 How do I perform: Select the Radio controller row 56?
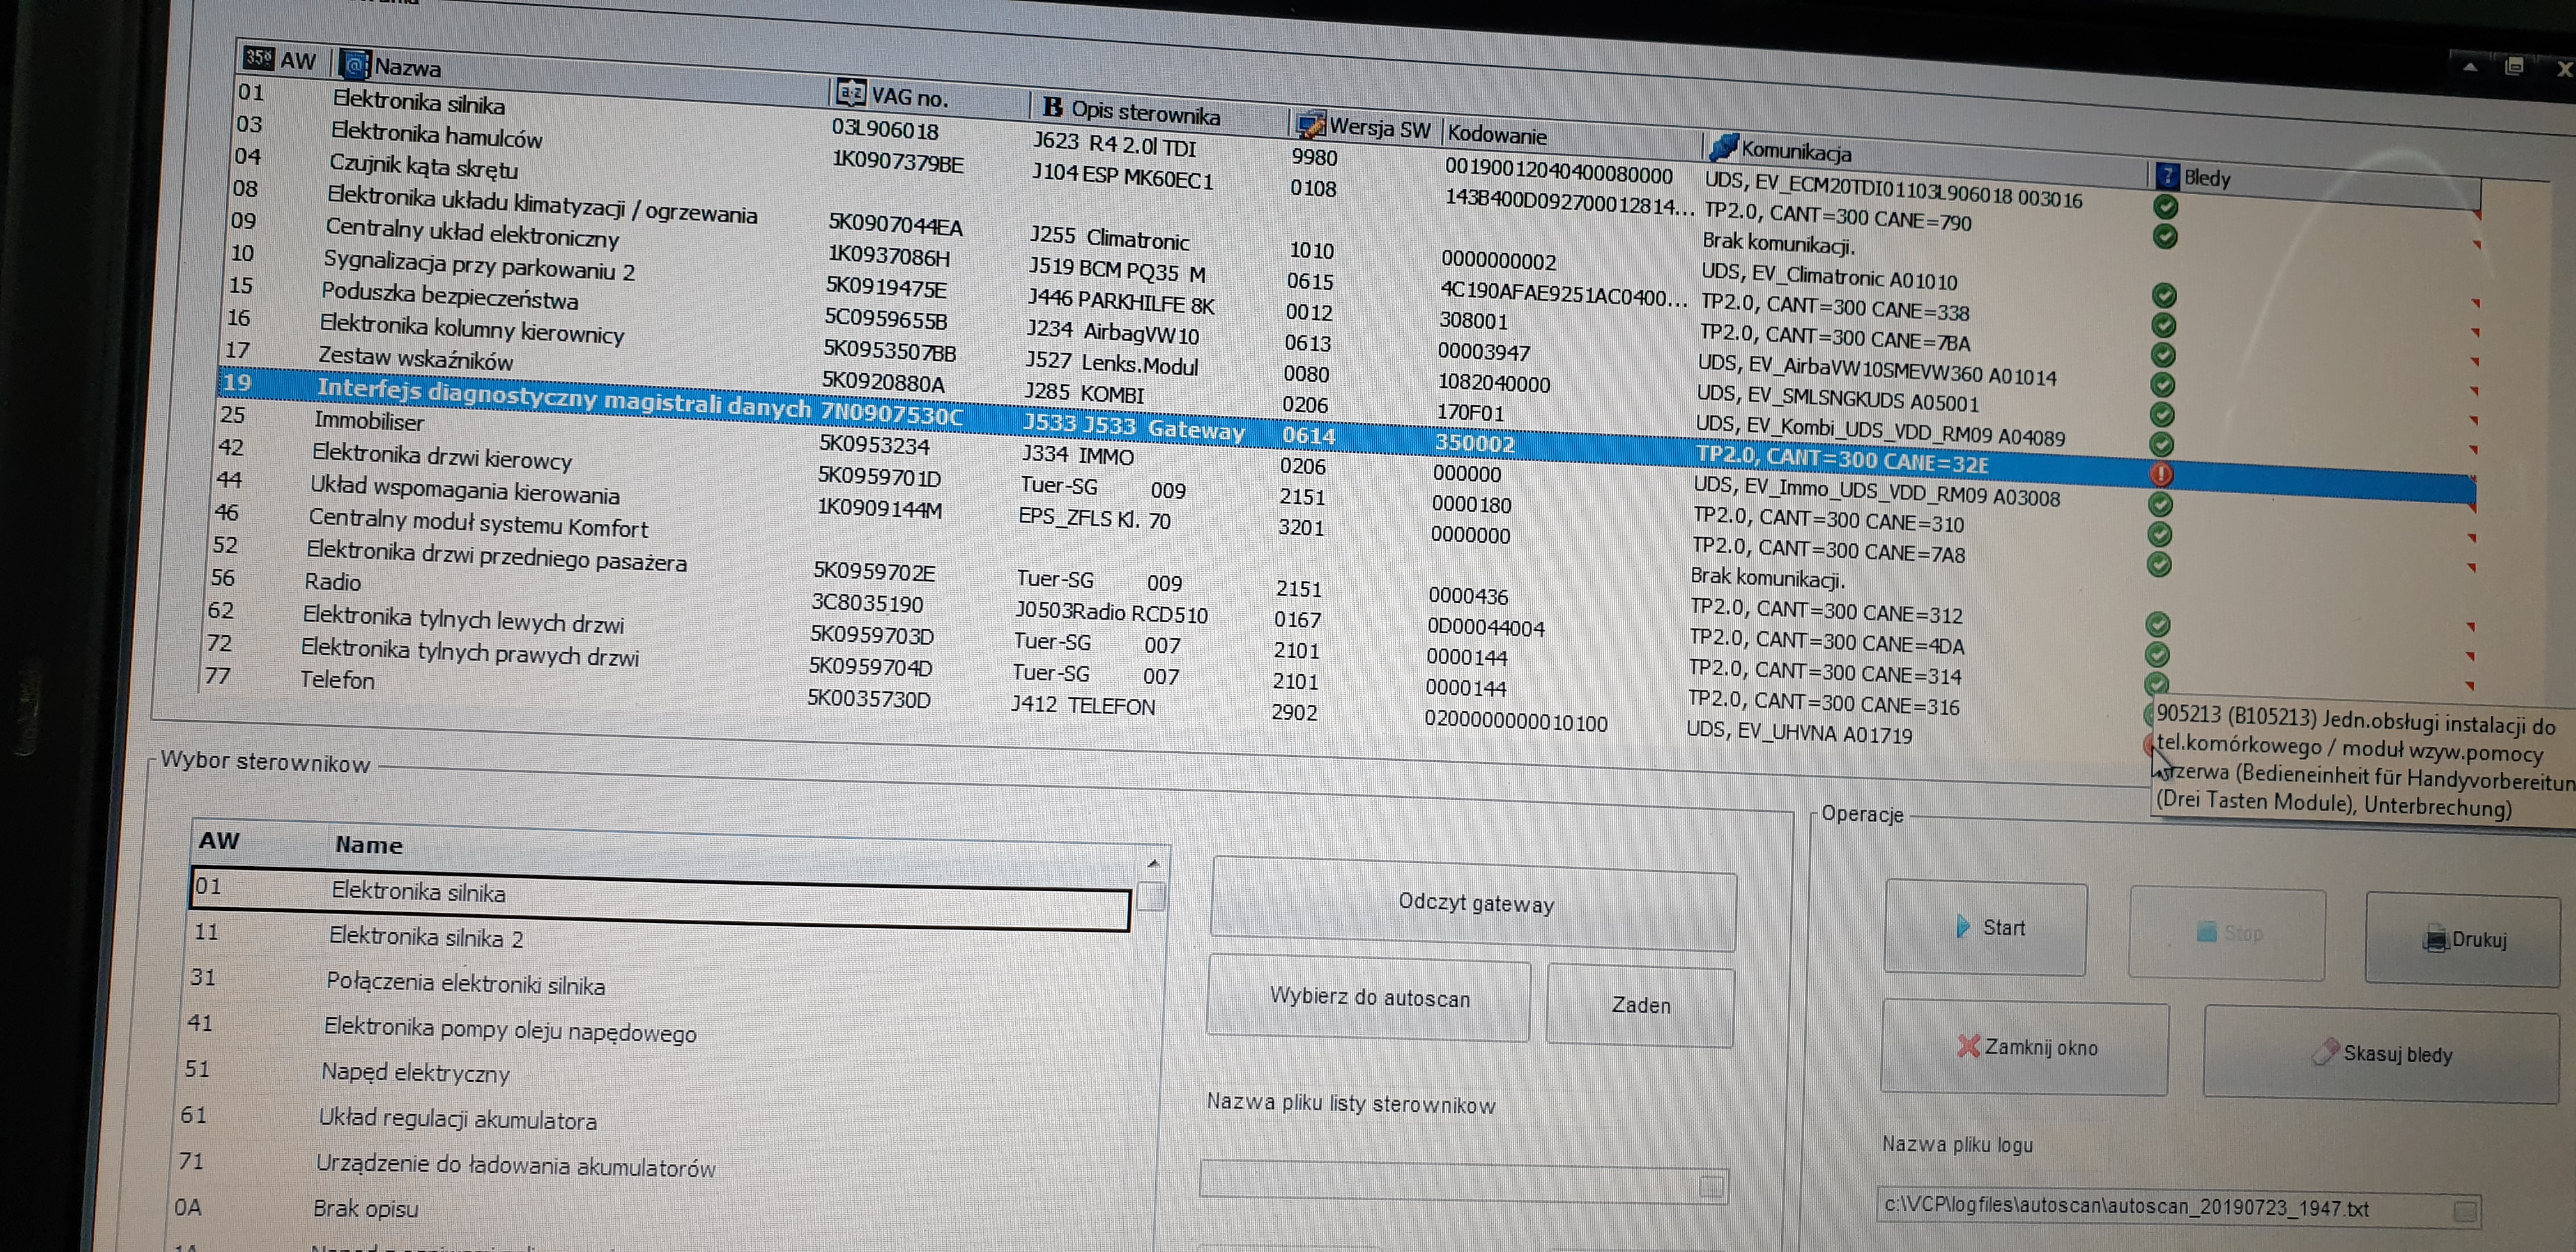click(x=333, y=583)
